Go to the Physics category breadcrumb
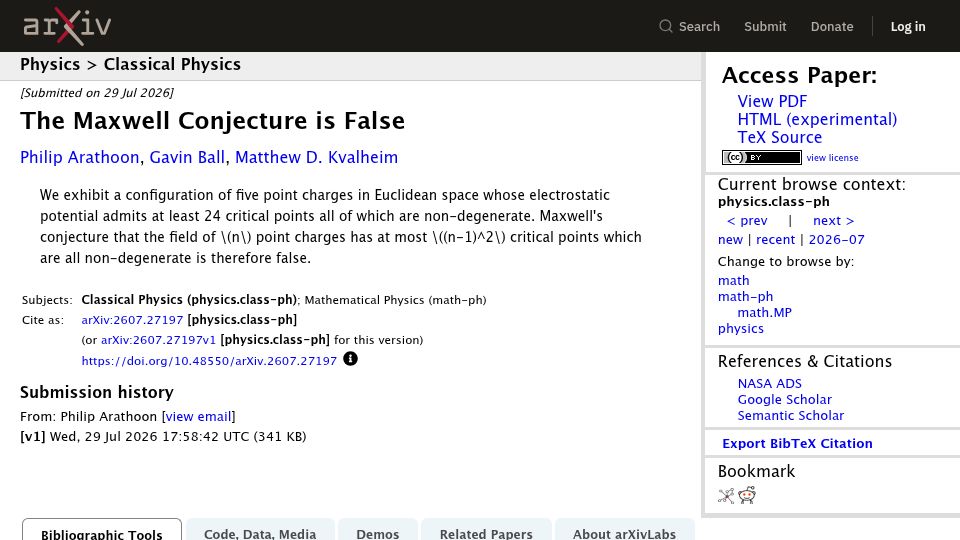Screen dimensions: 960x540 pyautogui.click(x=50, y=64)
